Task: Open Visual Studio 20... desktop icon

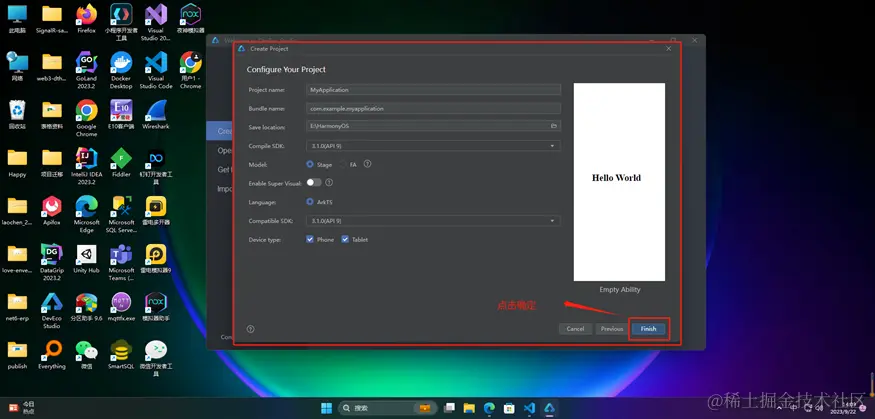Action: tap(156, 22)
